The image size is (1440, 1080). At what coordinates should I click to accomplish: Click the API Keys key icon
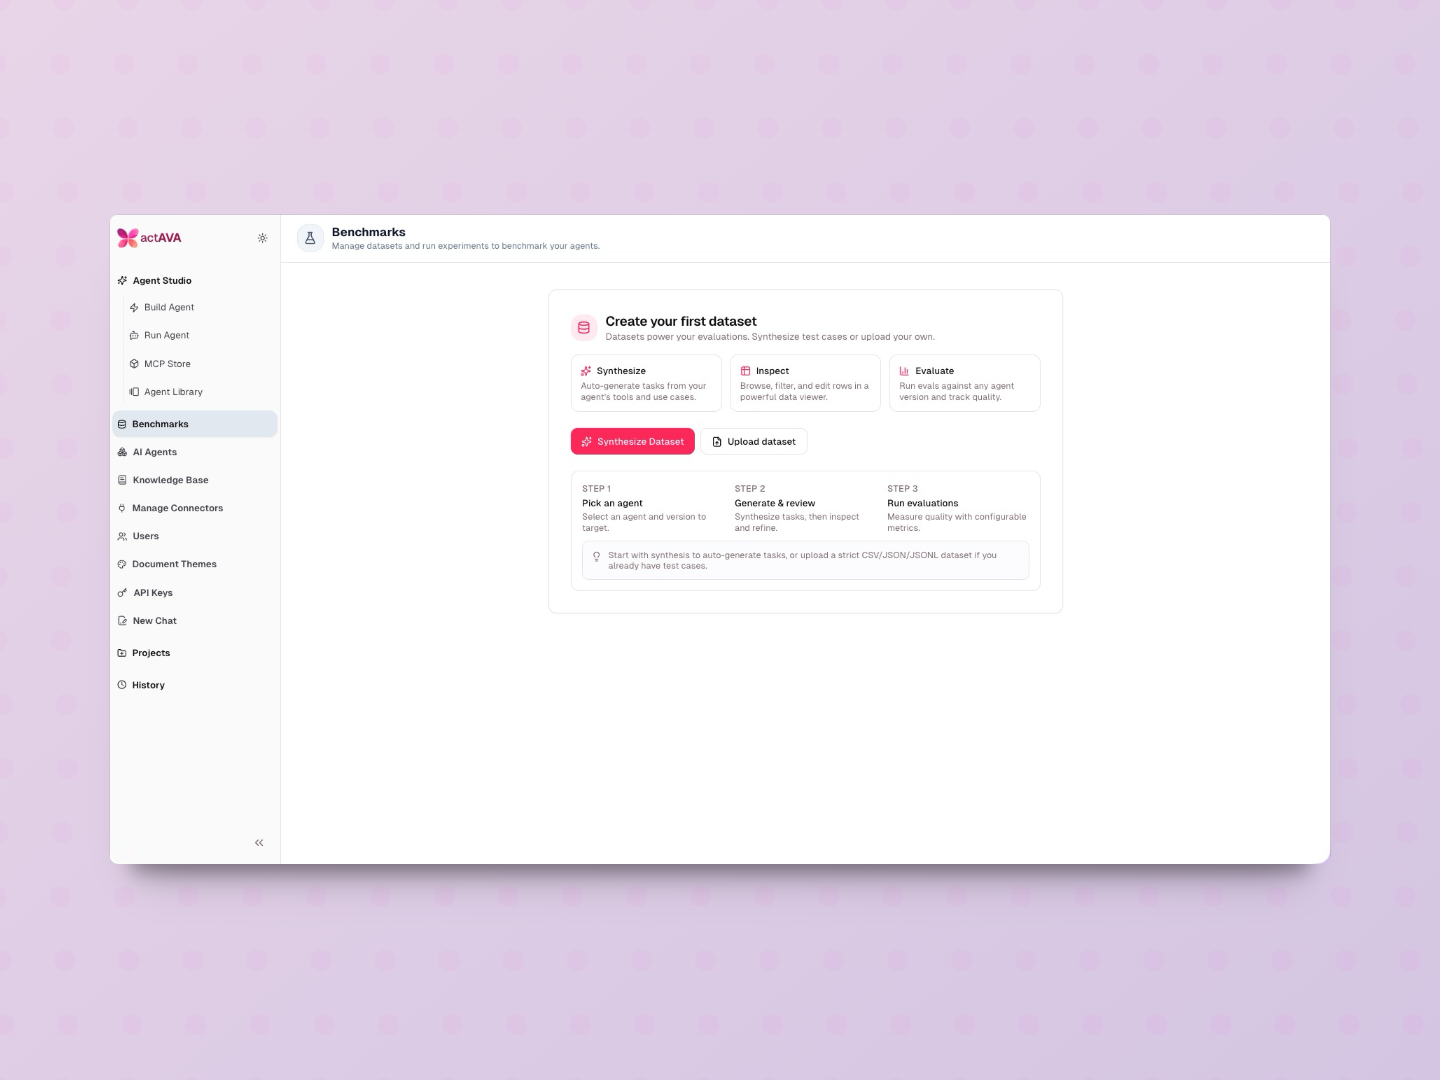pos(122,593)
